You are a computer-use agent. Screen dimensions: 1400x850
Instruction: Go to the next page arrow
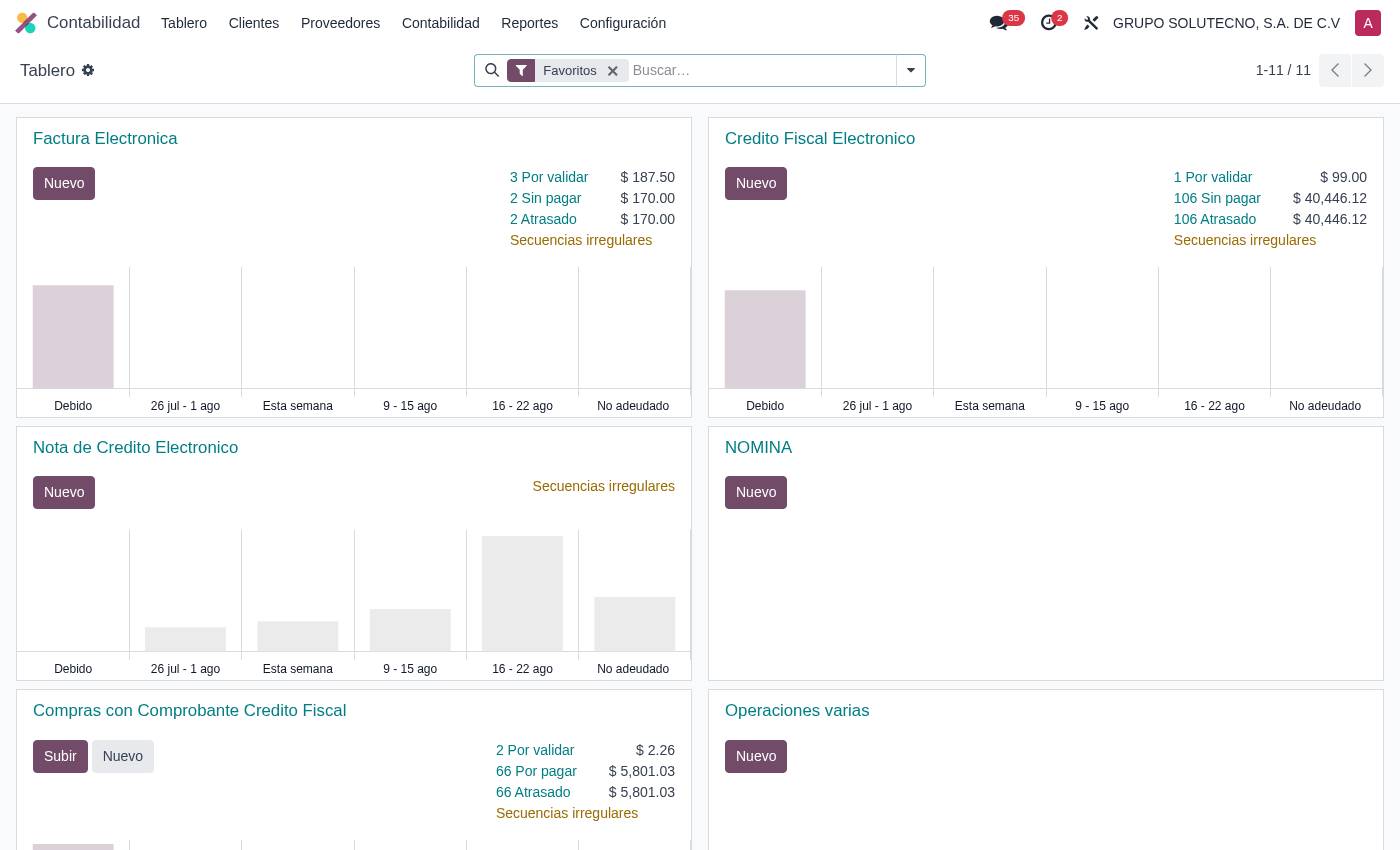1368,70
